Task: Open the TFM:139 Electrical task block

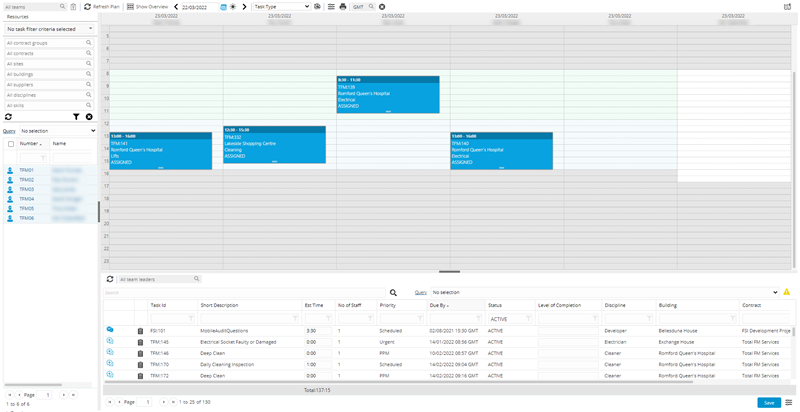Action: click(x=388, y=94)
